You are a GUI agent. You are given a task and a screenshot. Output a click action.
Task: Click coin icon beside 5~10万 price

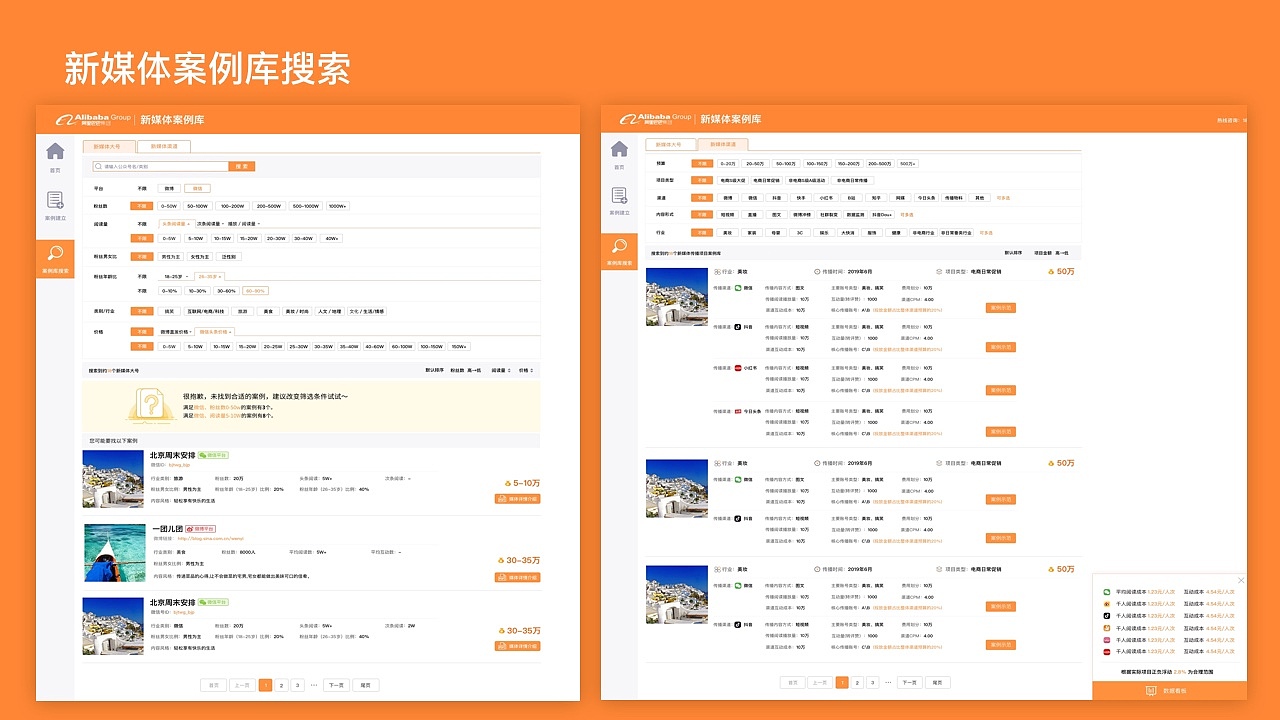click(x=510, y=483)
